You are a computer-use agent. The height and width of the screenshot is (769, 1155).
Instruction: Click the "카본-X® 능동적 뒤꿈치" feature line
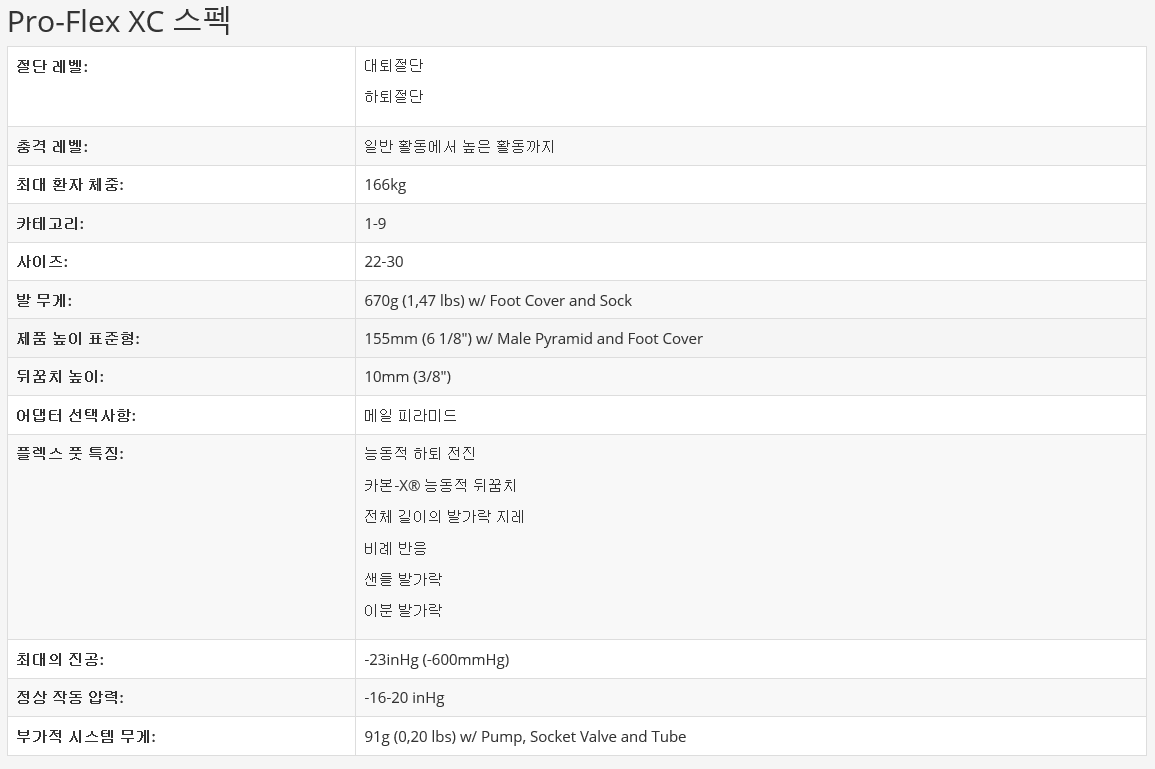(440, 486)
